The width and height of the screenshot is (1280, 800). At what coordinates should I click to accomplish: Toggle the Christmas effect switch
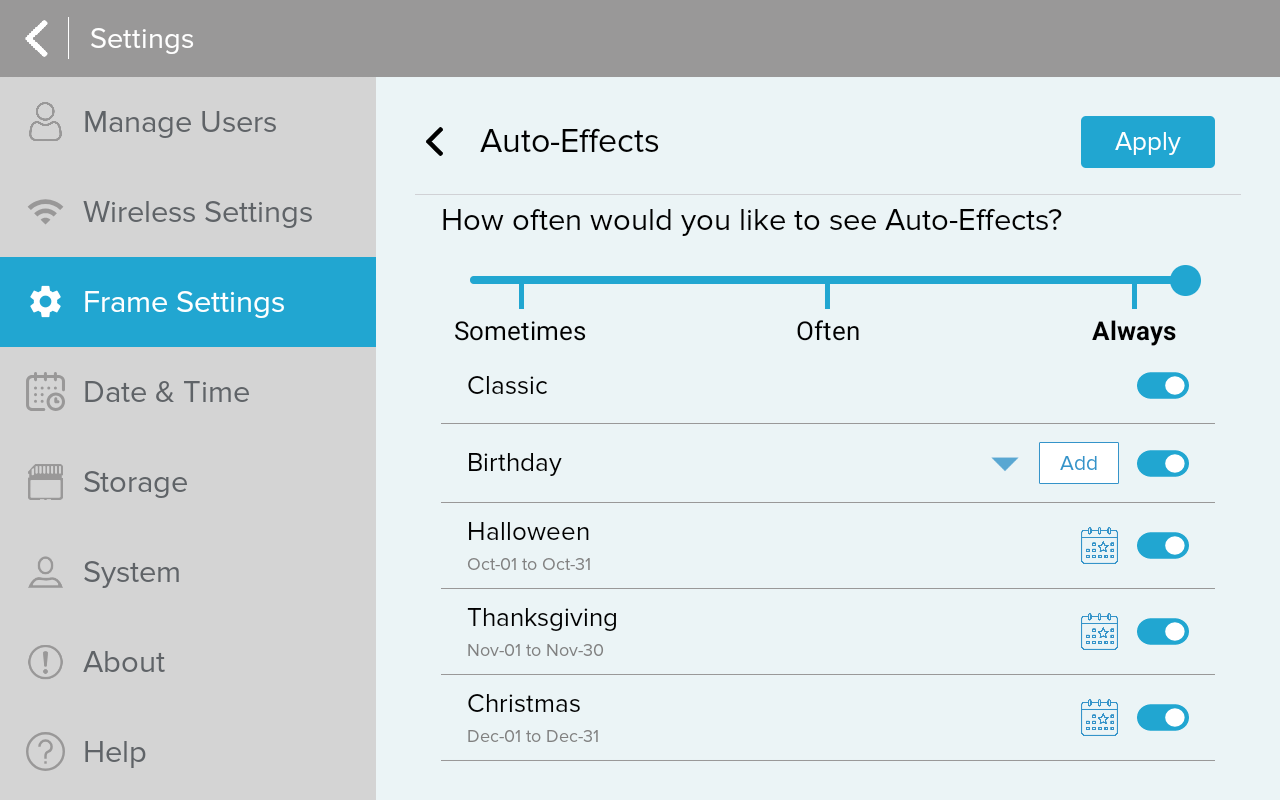(1162, 718)
